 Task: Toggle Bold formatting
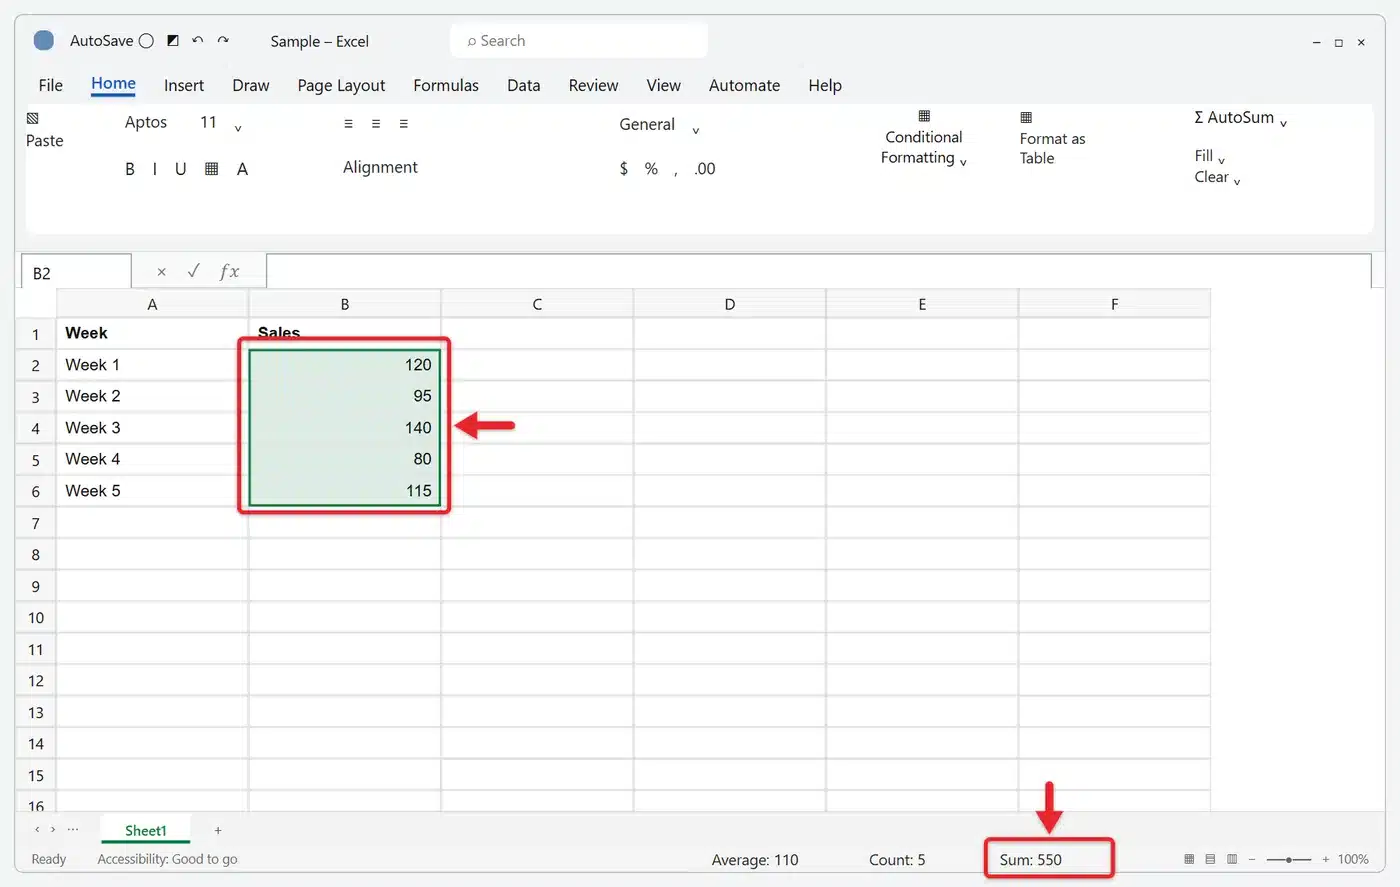130,169
